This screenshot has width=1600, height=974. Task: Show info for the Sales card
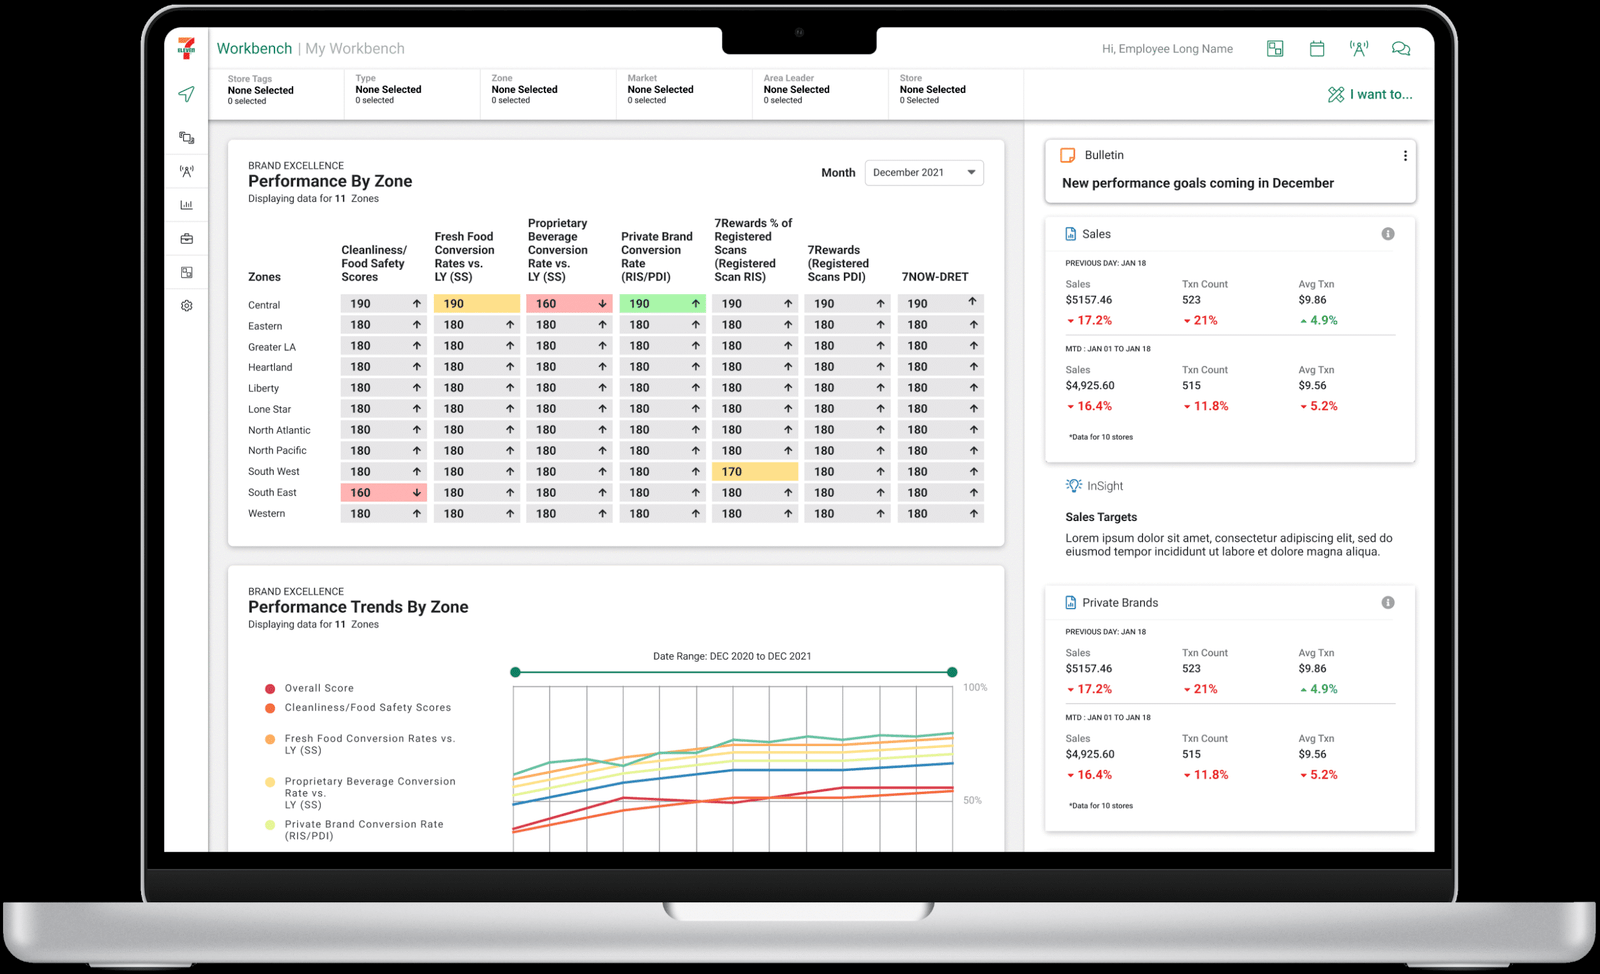click(x=1388, y=234)
